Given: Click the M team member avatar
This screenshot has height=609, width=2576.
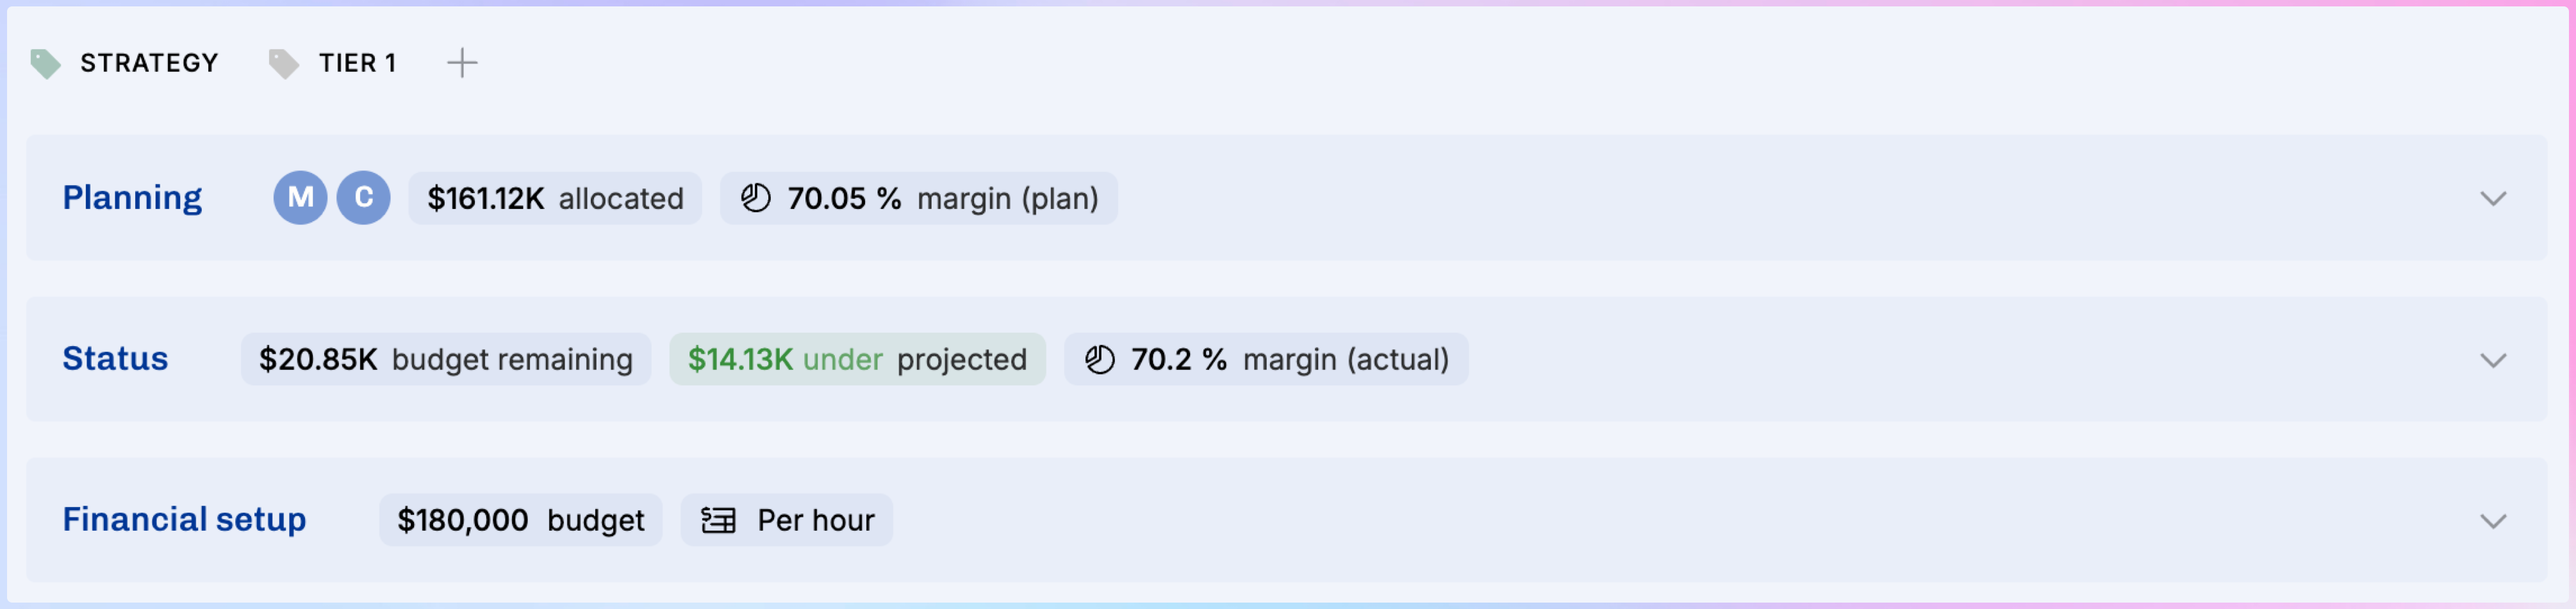Looking at the screenshot, I should [x=300, y=198].
